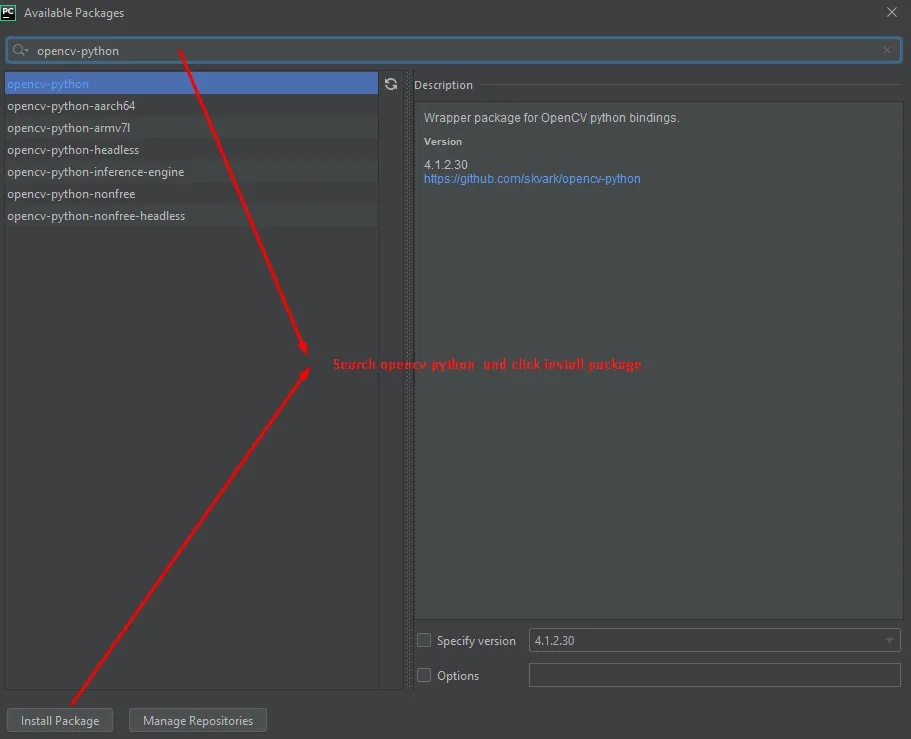This screenshot has width=911, height=739.
Task: Enable the Options checkbox
Action: tap(424, 675)
